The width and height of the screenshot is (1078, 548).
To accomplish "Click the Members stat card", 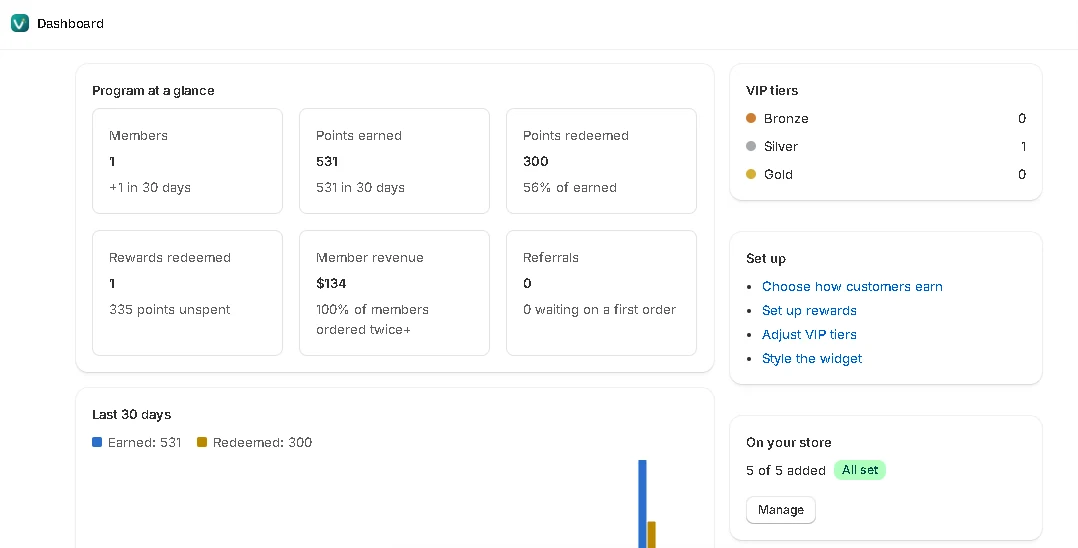I will (188, 161).
